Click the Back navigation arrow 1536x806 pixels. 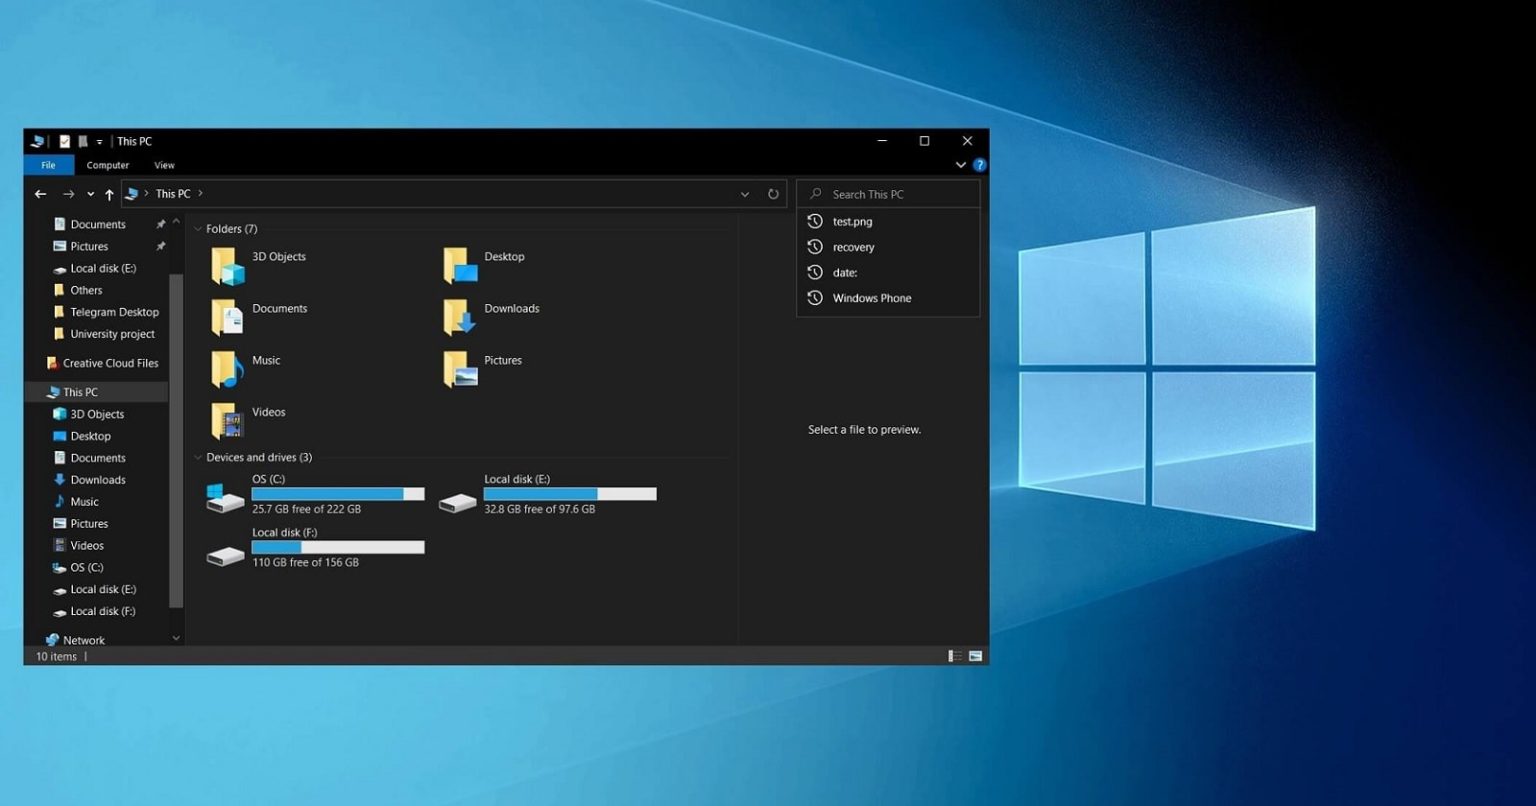[40, 193]
